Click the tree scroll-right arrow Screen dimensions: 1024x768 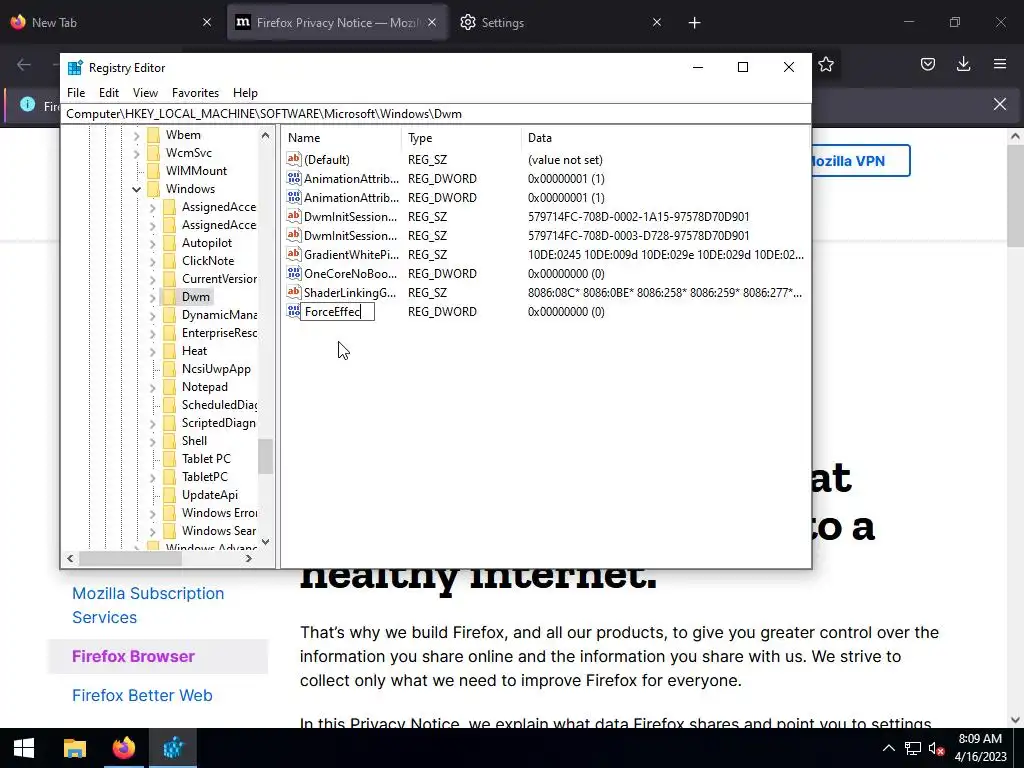249,558
